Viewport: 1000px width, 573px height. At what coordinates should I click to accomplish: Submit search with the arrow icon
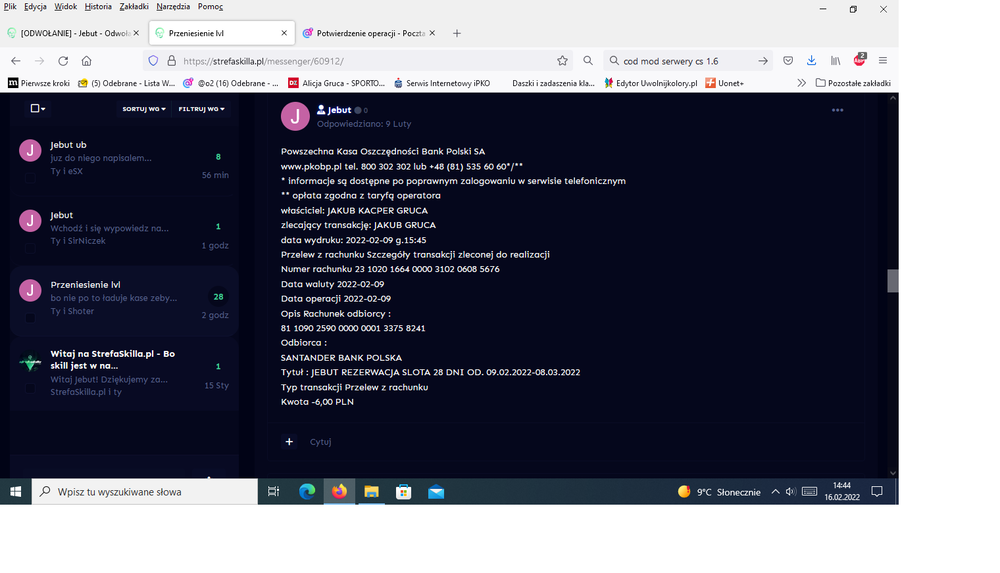(763, 61)
